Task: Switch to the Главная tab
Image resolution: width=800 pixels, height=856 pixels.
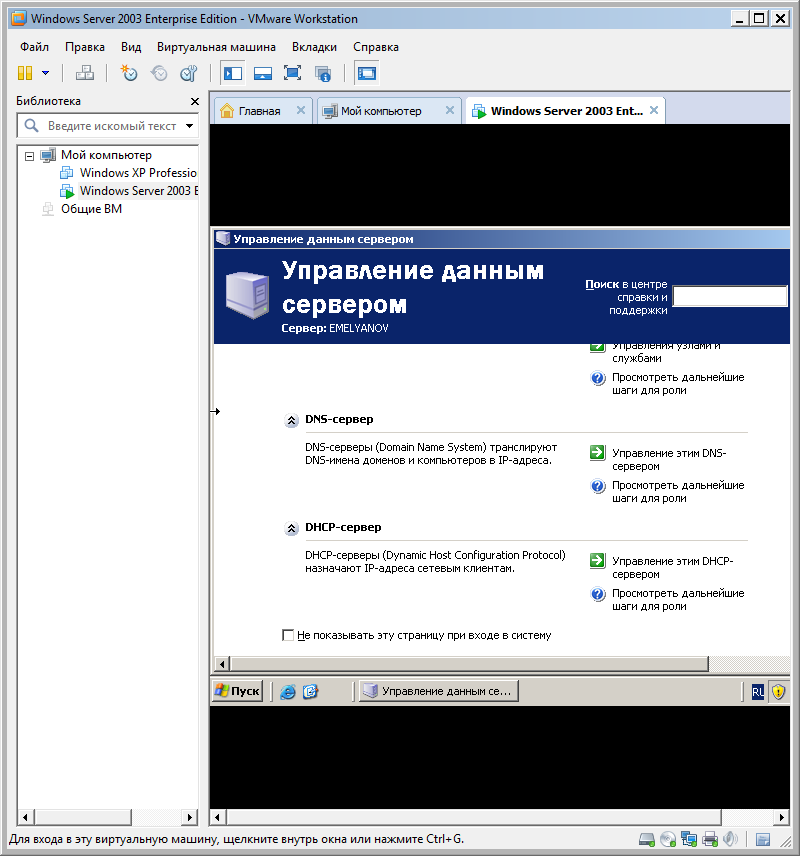Action: click(259, 111)
